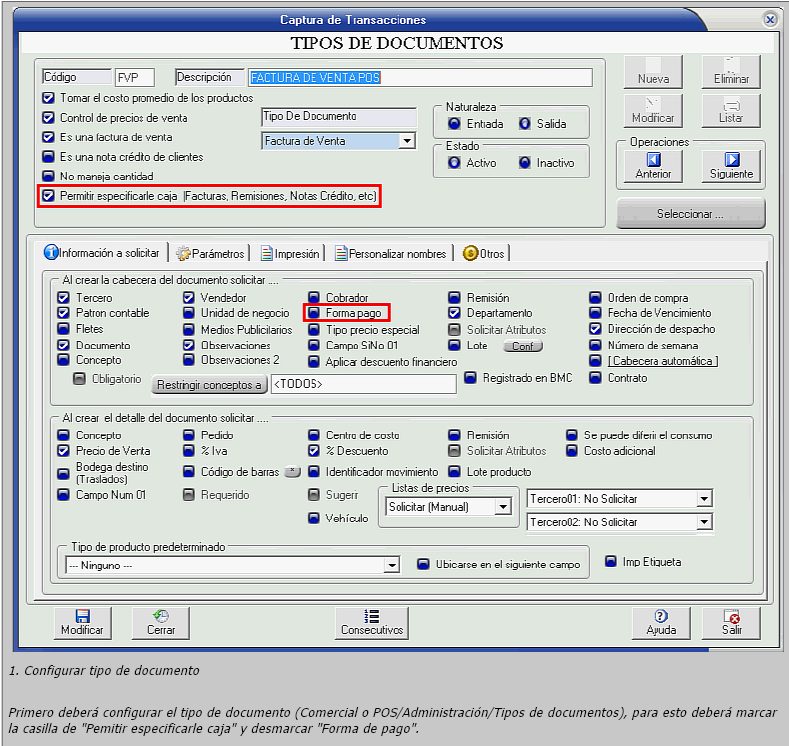Expand the Factura de Venta dropdown
Image resolution: width=789 pixels, height=746 pixels.
tap(406, 141)
